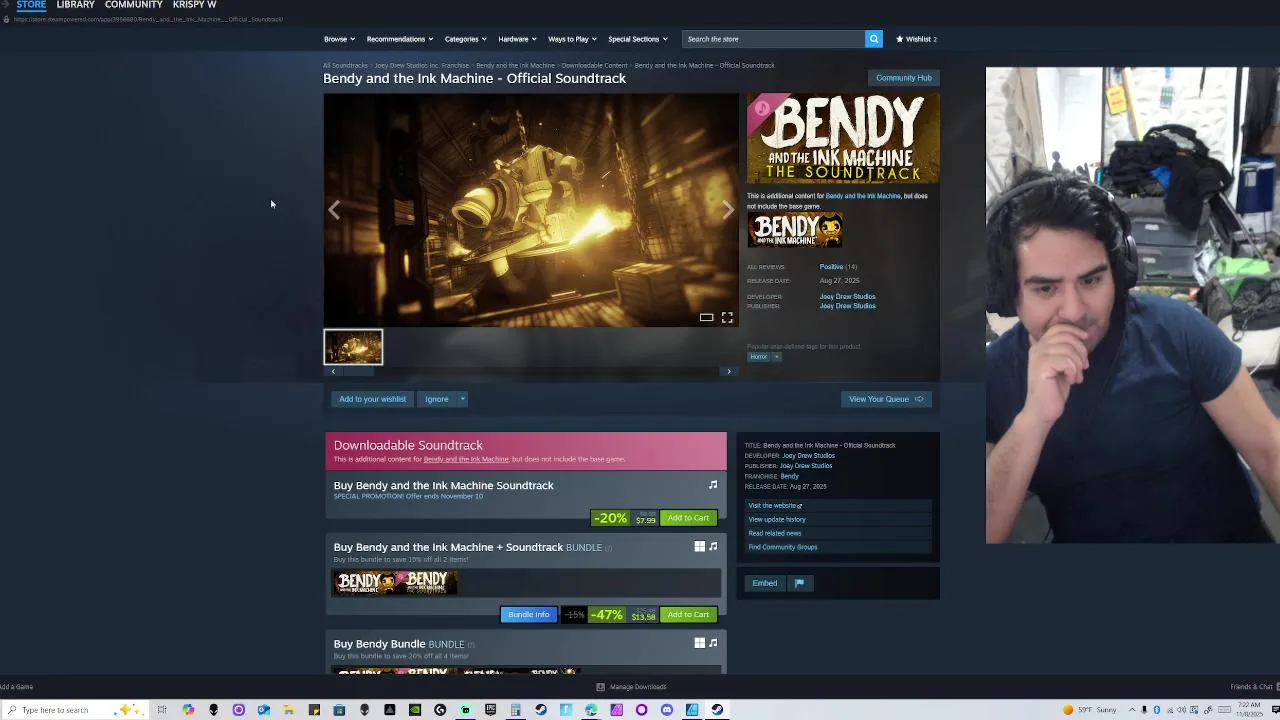
Task: Open Friends & Chat in bottom bar
Action: pyautogui.click(x=1251, y=687)
